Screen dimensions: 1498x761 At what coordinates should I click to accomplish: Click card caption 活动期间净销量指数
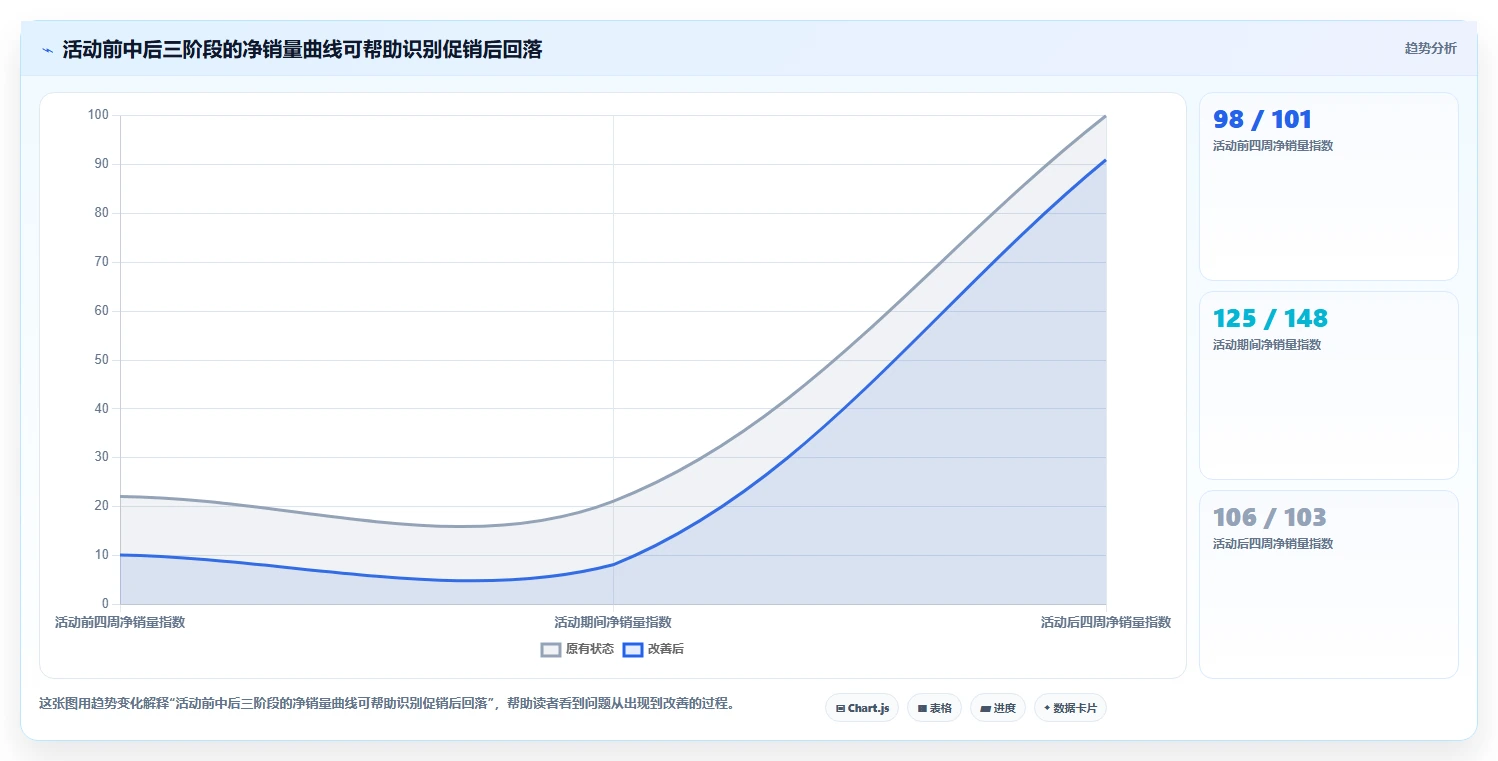[x=1267, y=345]
